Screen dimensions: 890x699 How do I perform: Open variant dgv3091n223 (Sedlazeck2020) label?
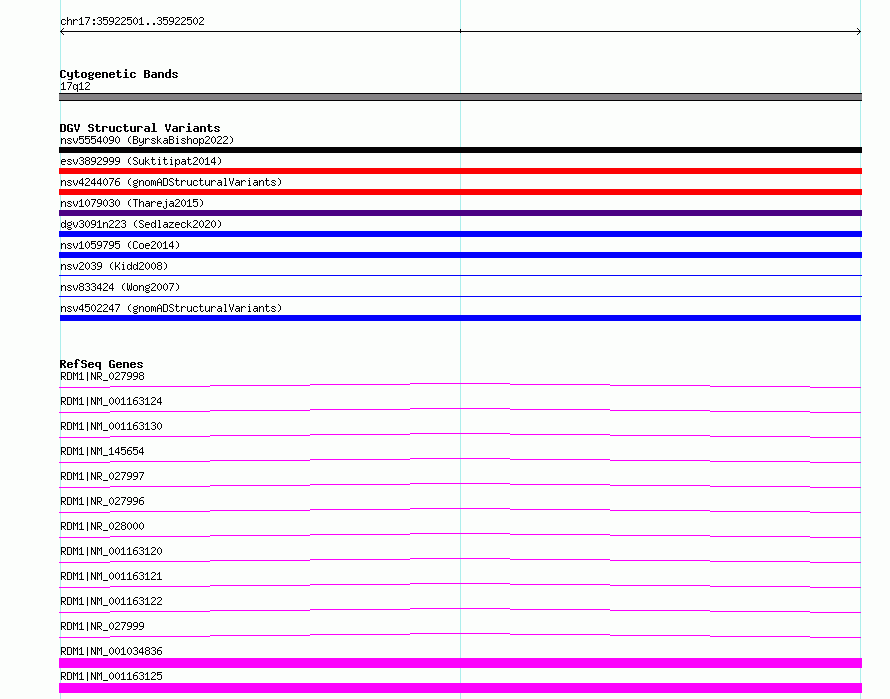tap(141, 224)
